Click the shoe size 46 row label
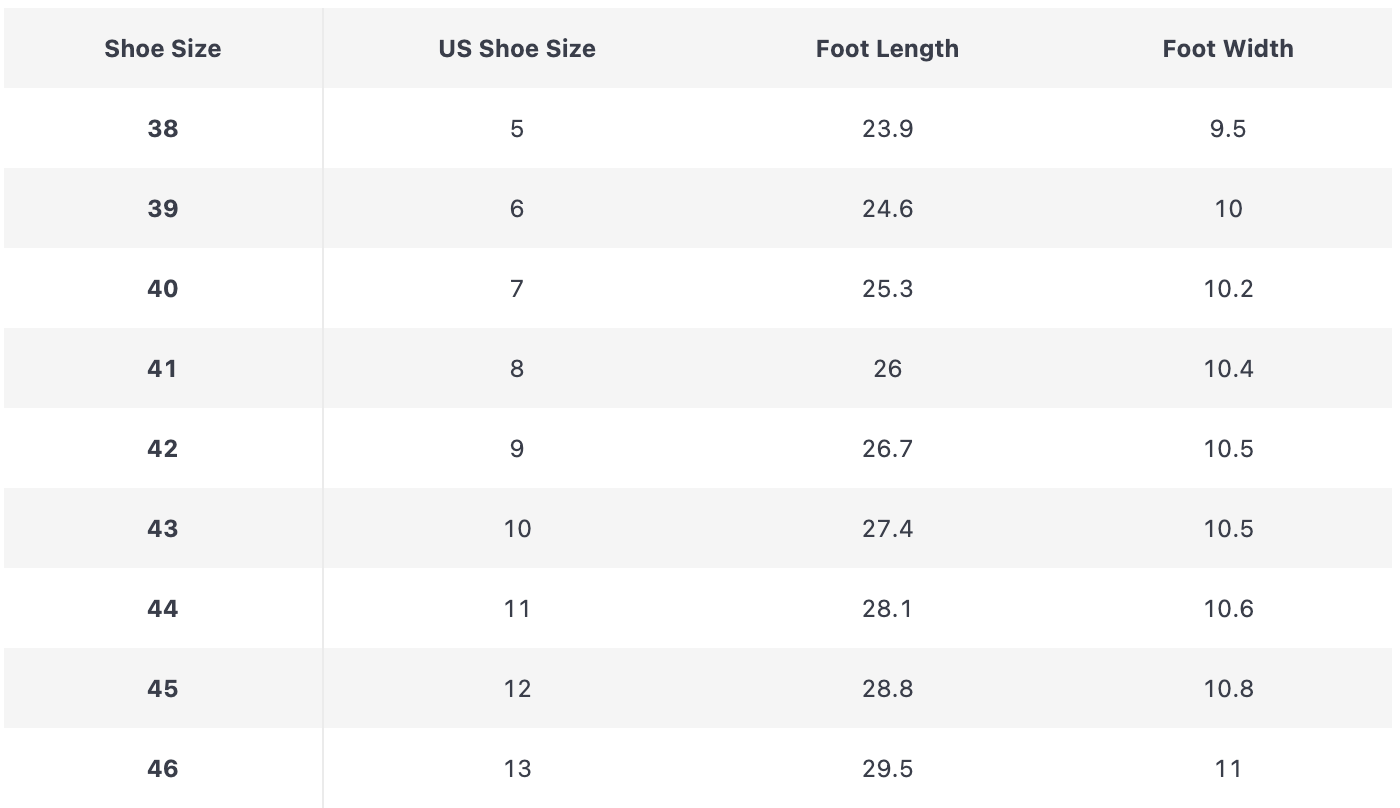Image resolution: width=1400 pixels, height=808 pixels. click(163, 768)
